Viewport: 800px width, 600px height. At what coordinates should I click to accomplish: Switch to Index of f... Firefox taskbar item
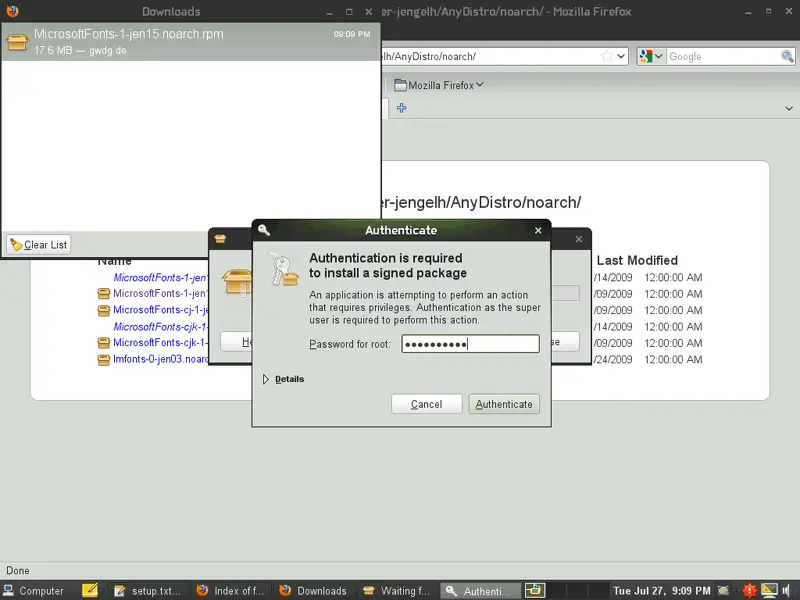(230, 591)
